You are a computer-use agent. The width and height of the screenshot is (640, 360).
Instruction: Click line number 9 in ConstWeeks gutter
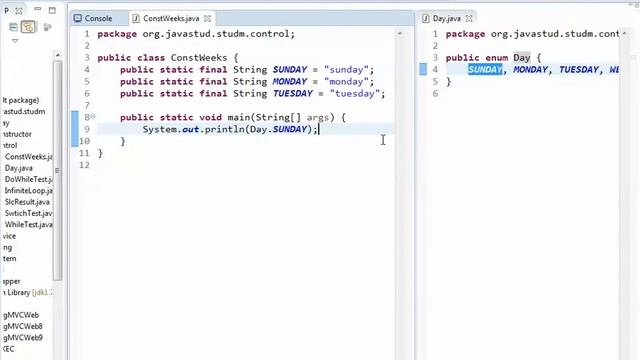(87, 129)
